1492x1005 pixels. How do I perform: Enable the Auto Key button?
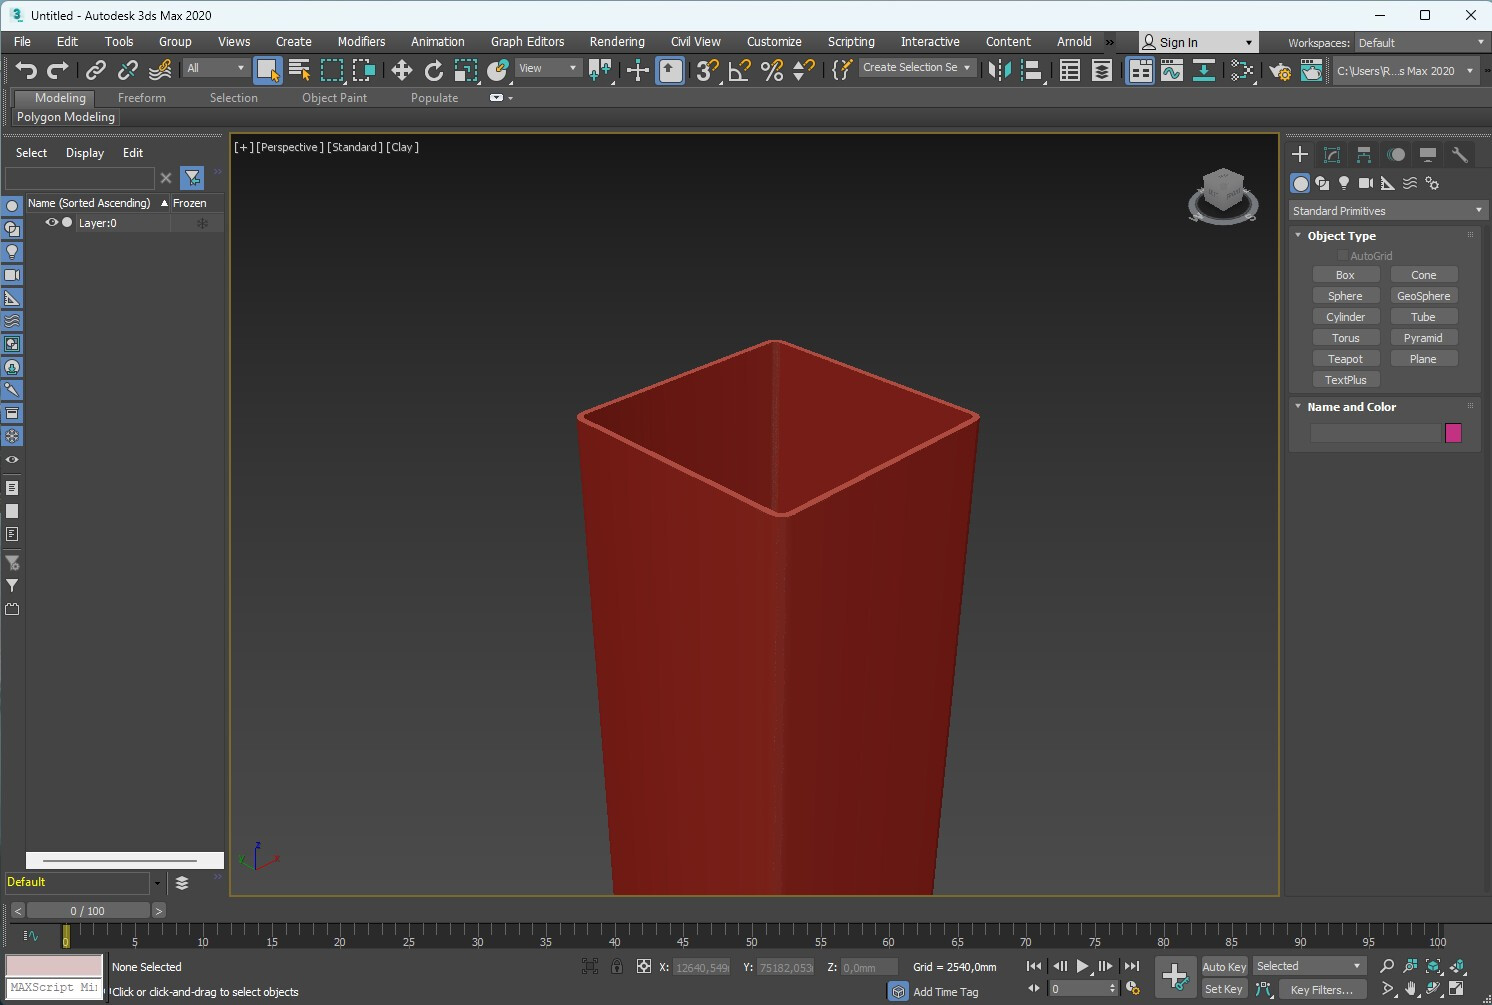click(x=1224, y=966)
